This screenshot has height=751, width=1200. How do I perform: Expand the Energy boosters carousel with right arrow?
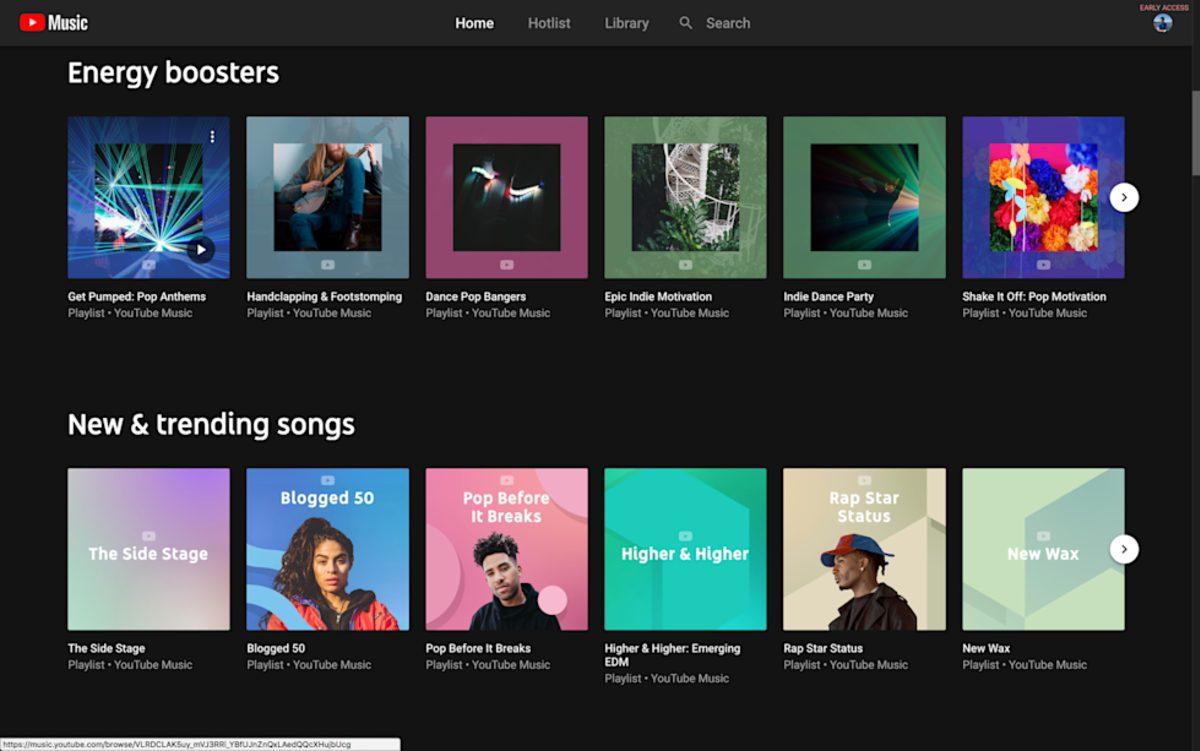(1124, 197)
